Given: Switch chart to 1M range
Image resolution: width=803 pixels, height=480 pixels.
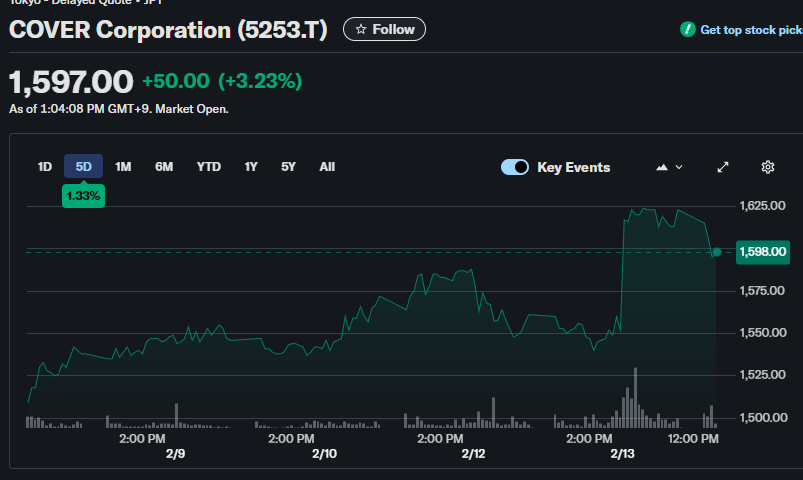Looking at the screenshot, I should (123, 166).
